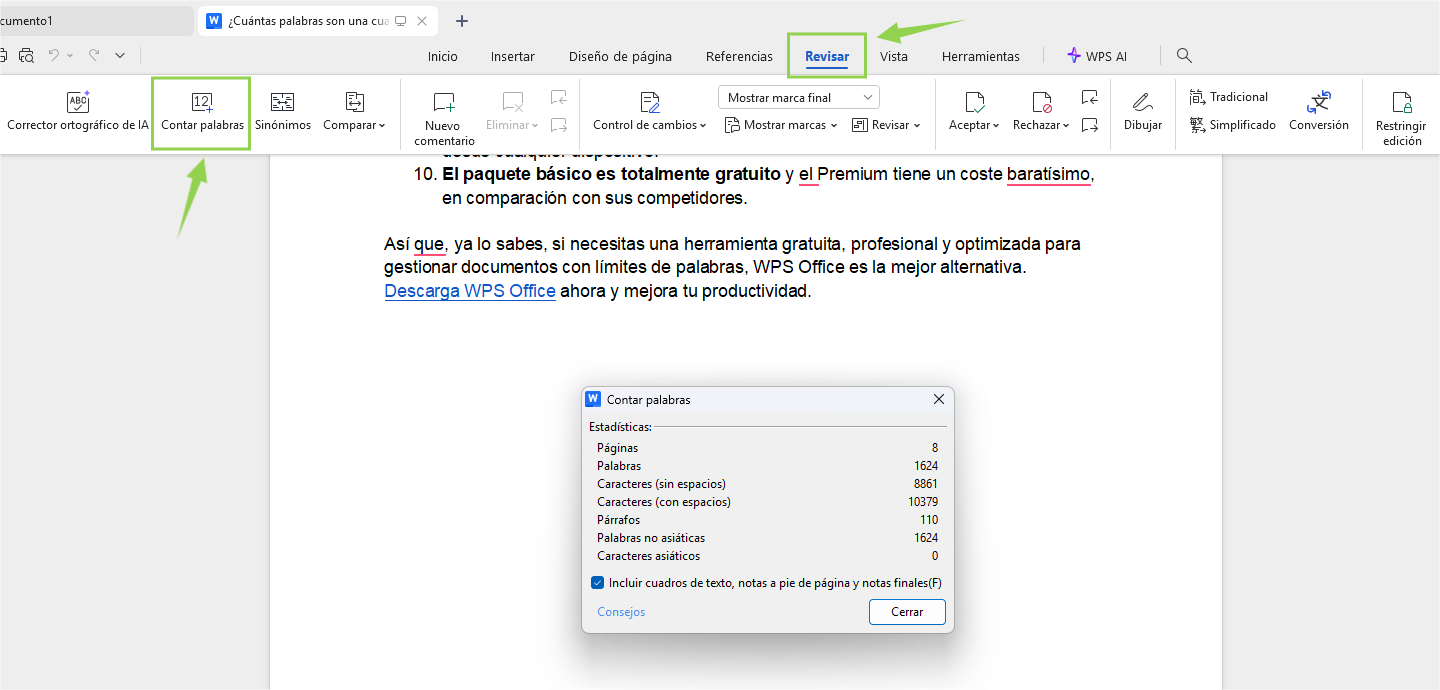Switch to the Insertar tab

[513, 56]
